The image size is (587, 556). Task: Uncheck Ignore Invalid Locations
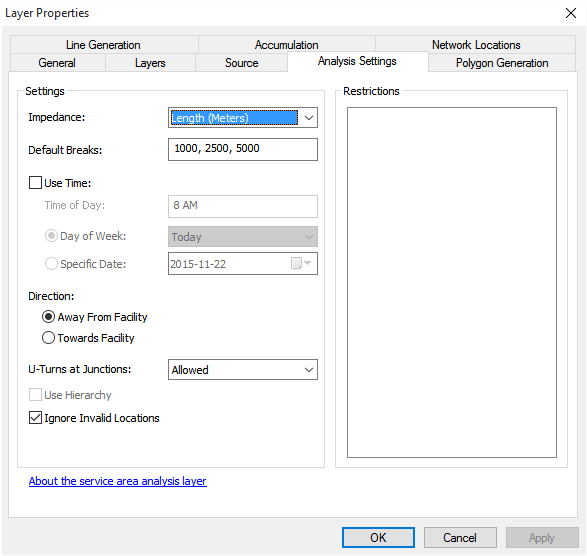pos(35,417)
